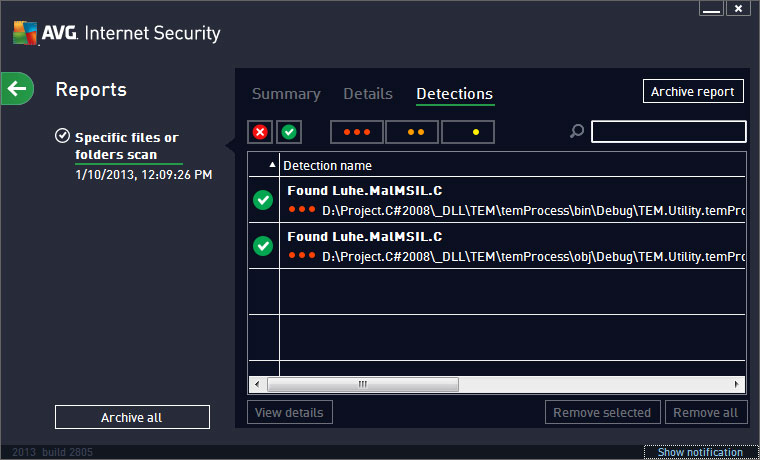760x460 pixels.
Task: Click the Archive report button
Action: coord(693,92)
